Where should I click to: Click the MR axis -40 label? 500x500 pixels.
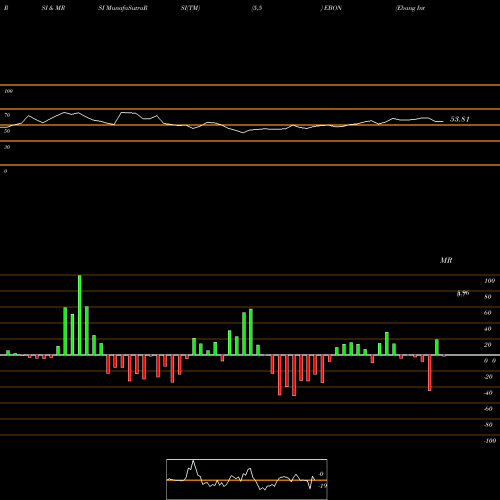[x=488, y=393]
